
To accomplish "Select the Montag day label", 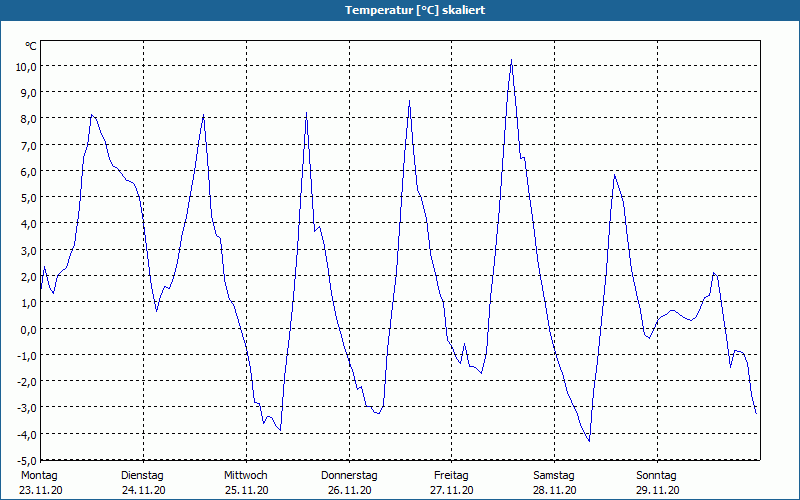I will 39,476.
